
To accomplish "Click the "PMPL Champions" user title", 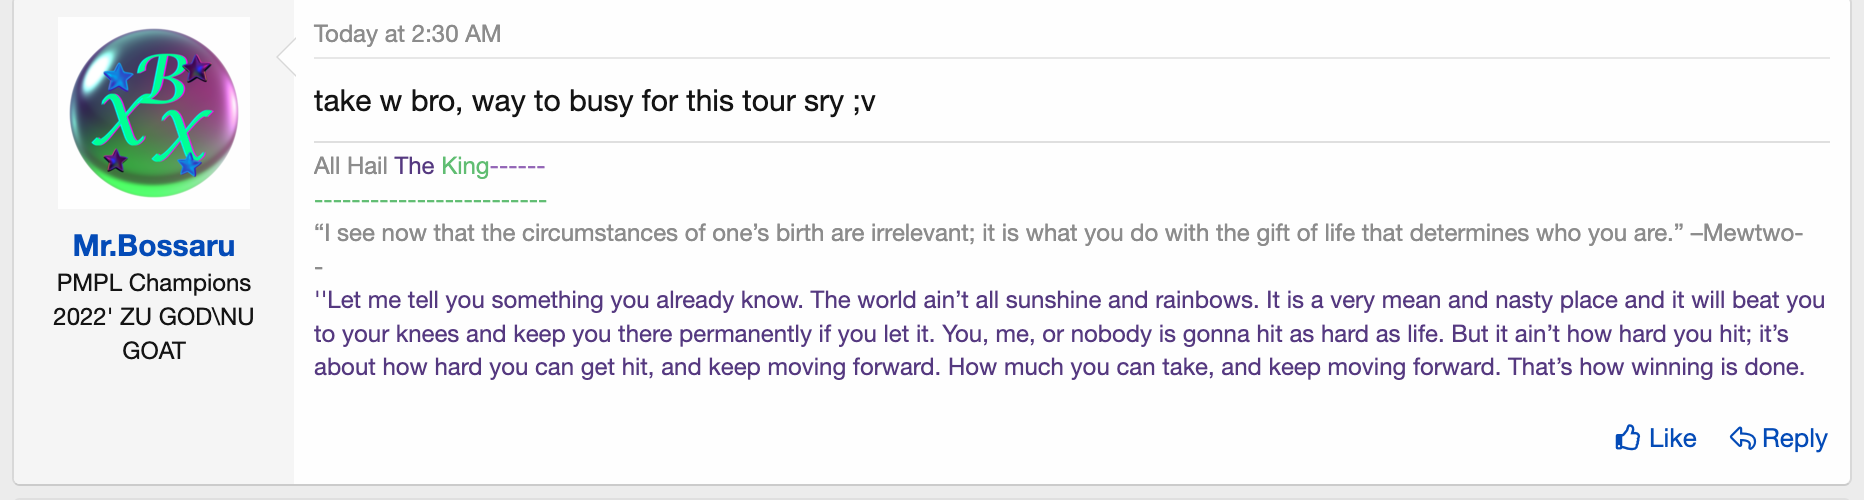I will click(154, 283).
